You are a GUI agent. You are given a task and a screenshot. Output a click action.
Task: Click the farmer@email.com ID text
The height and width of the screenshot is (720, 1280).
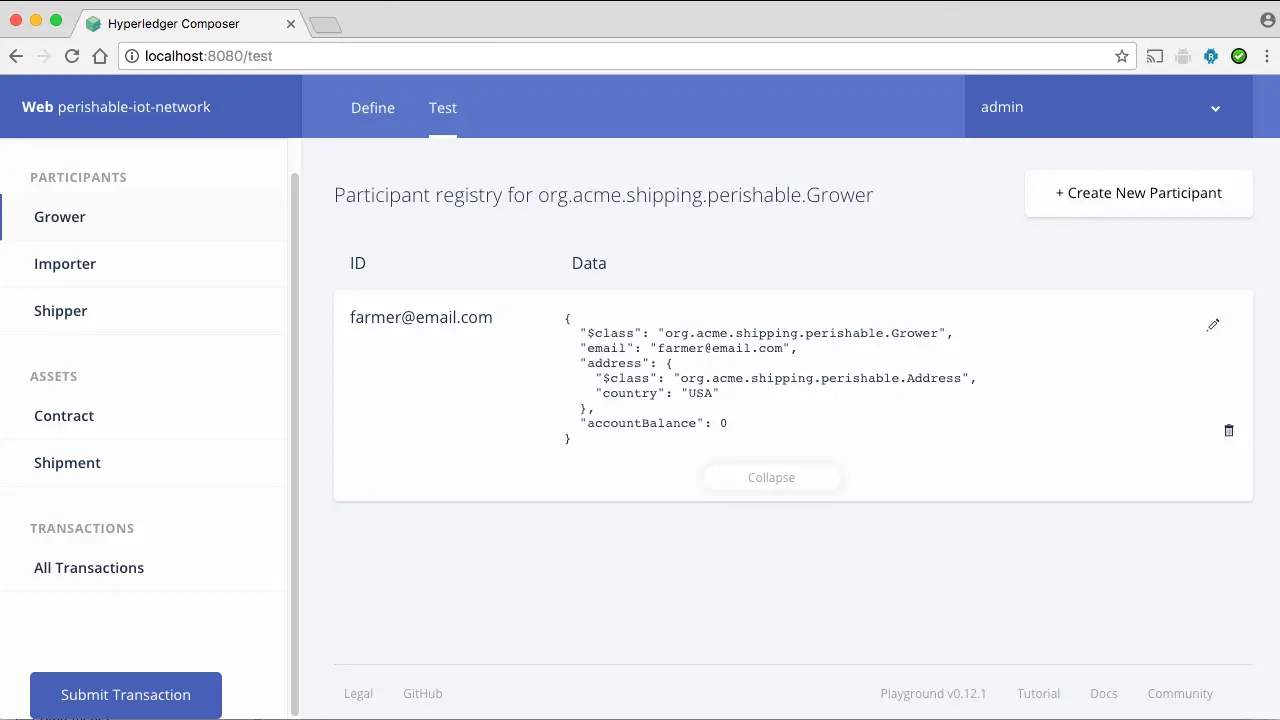(x=421, y=317)
